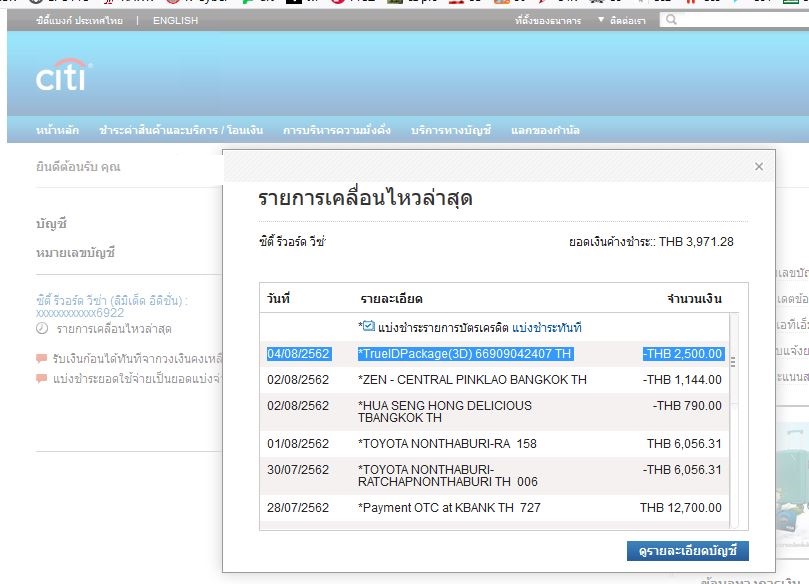
Task: Select the HUA SENG HONG DELICIOUS transaction
Action: click(494, 412)
